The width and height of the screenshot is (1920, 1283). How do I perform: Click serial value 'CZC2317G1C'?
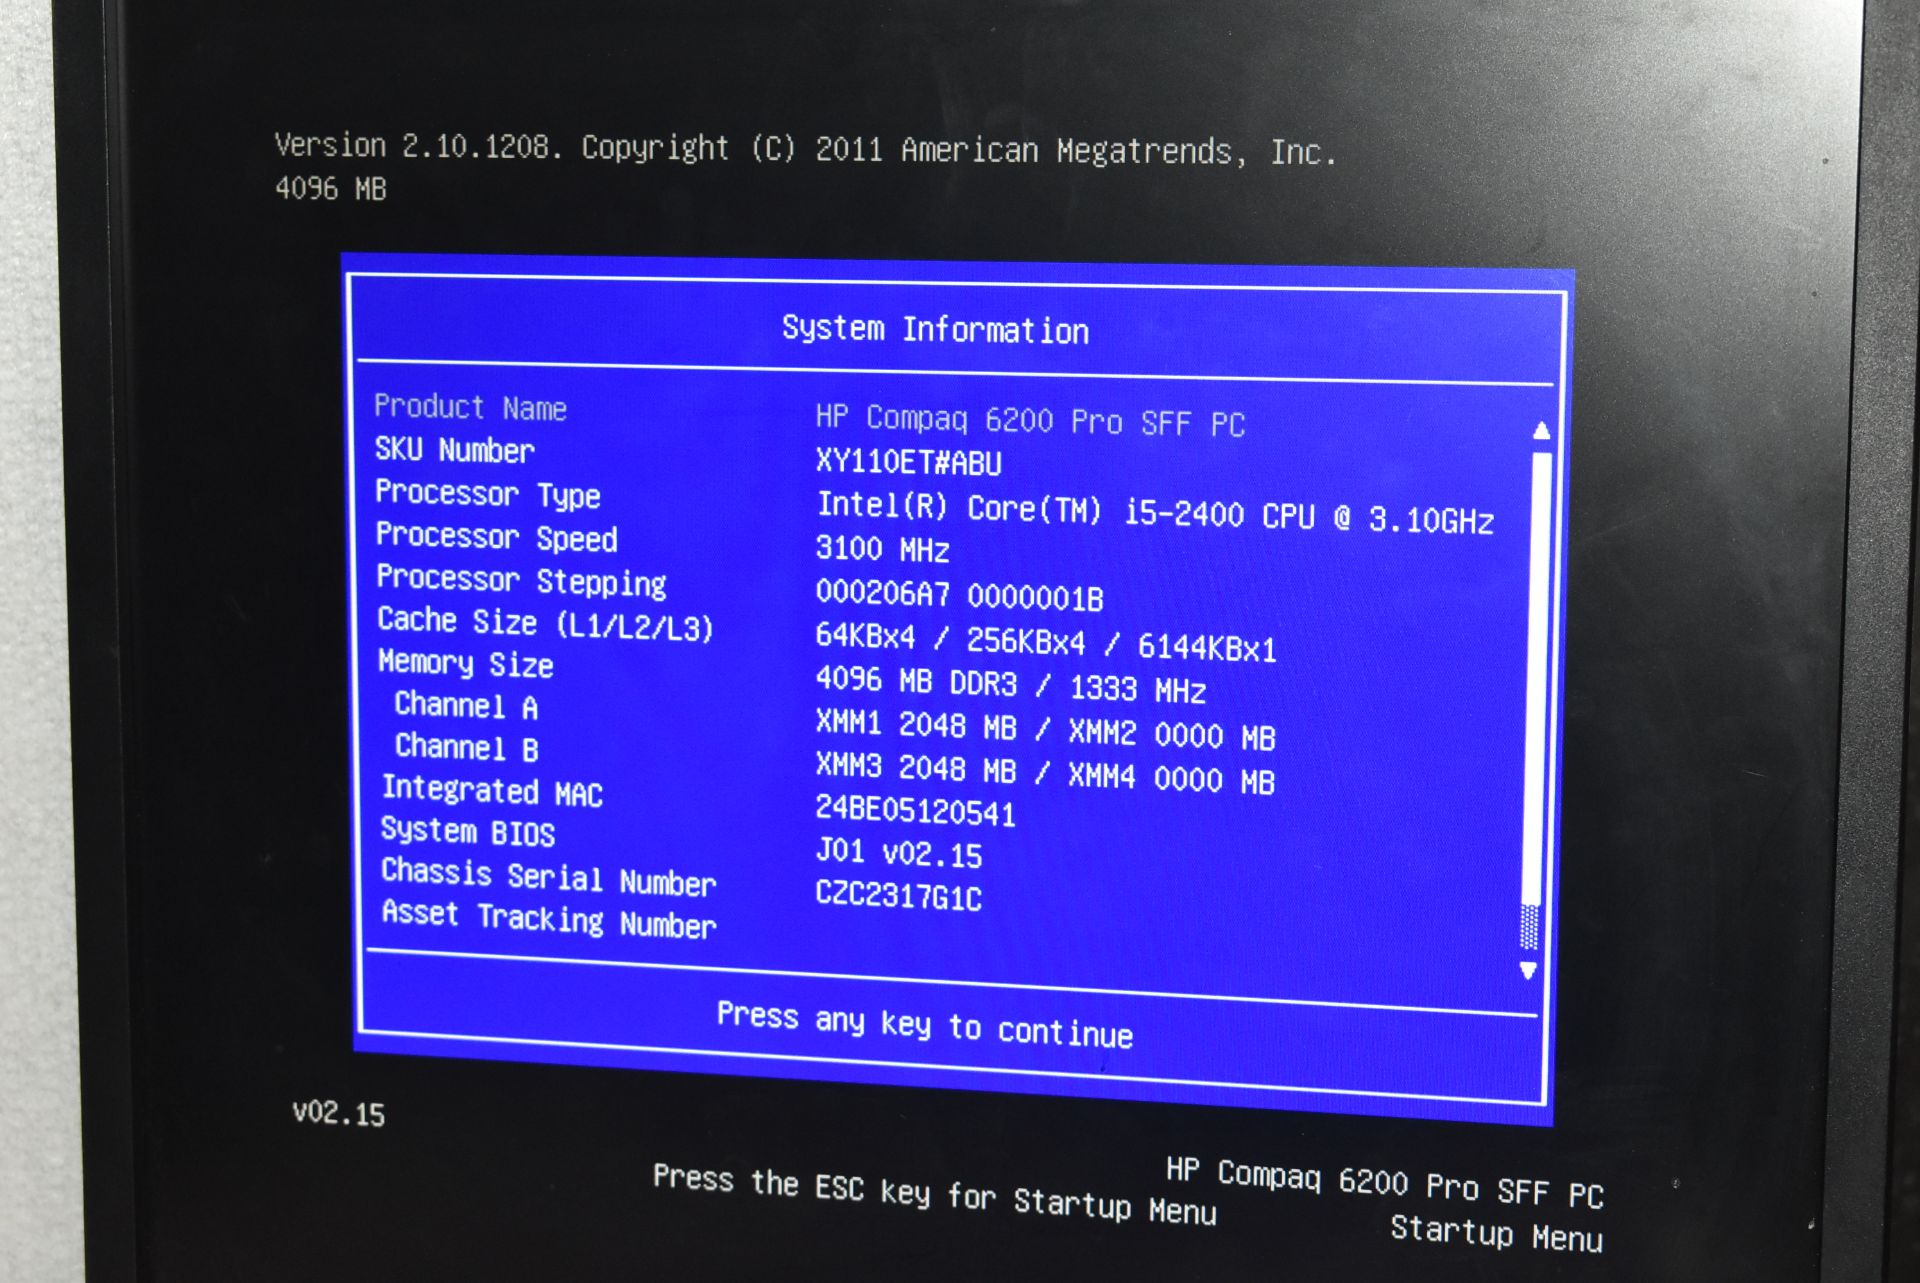[x=898, y=894]
